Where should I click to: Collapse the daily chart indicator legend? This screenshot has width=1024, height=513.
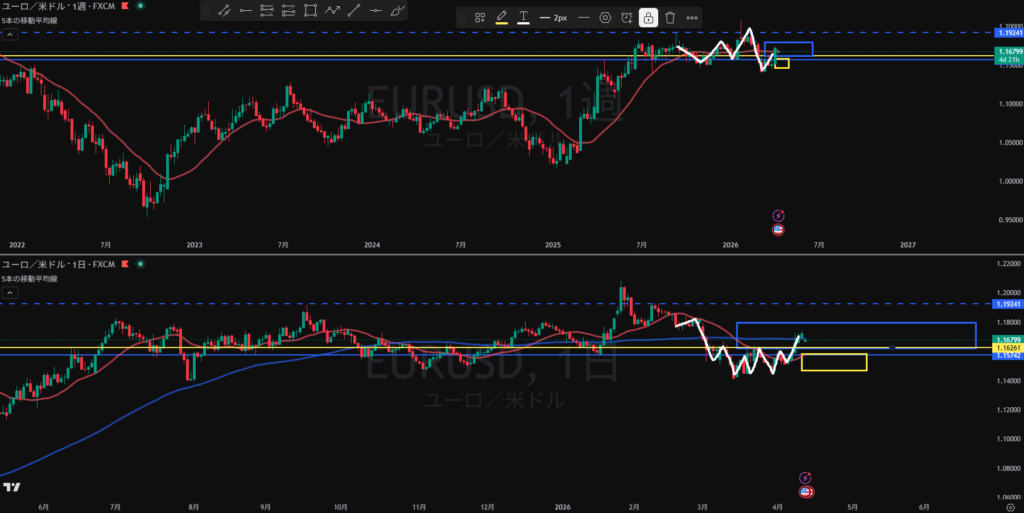[x=8, y=293]
